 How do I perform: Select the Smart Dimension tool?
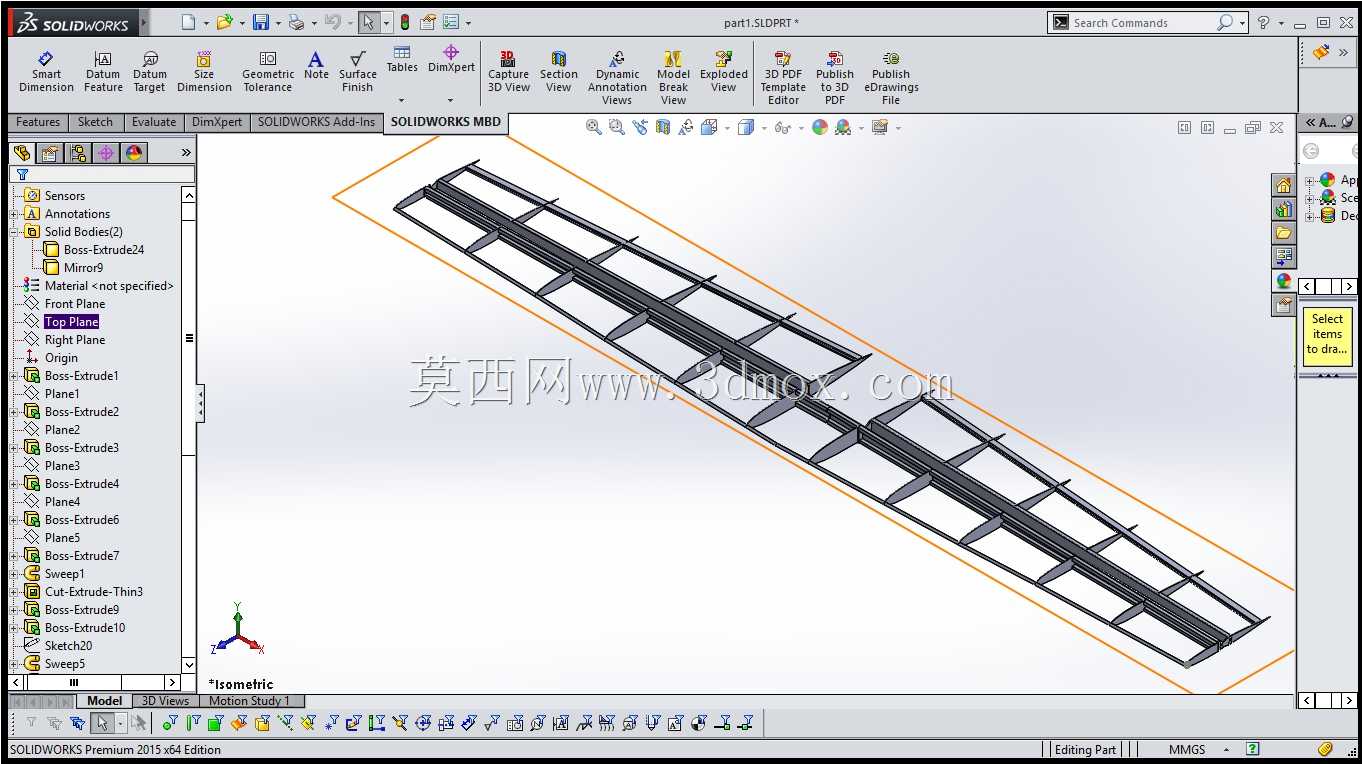(x=46, y=72)
